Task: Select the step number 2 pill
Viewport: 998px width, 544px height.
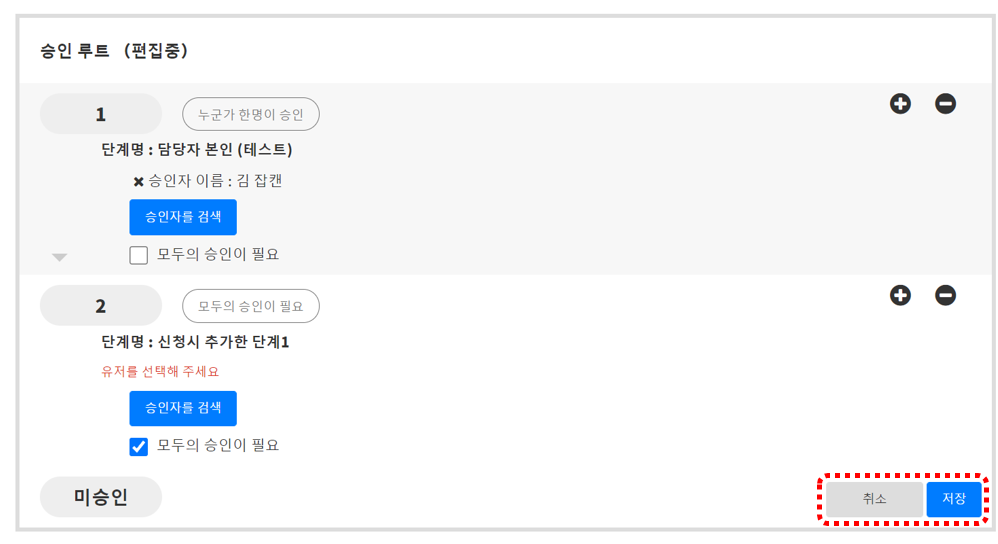Action: [x=100, y=306]
